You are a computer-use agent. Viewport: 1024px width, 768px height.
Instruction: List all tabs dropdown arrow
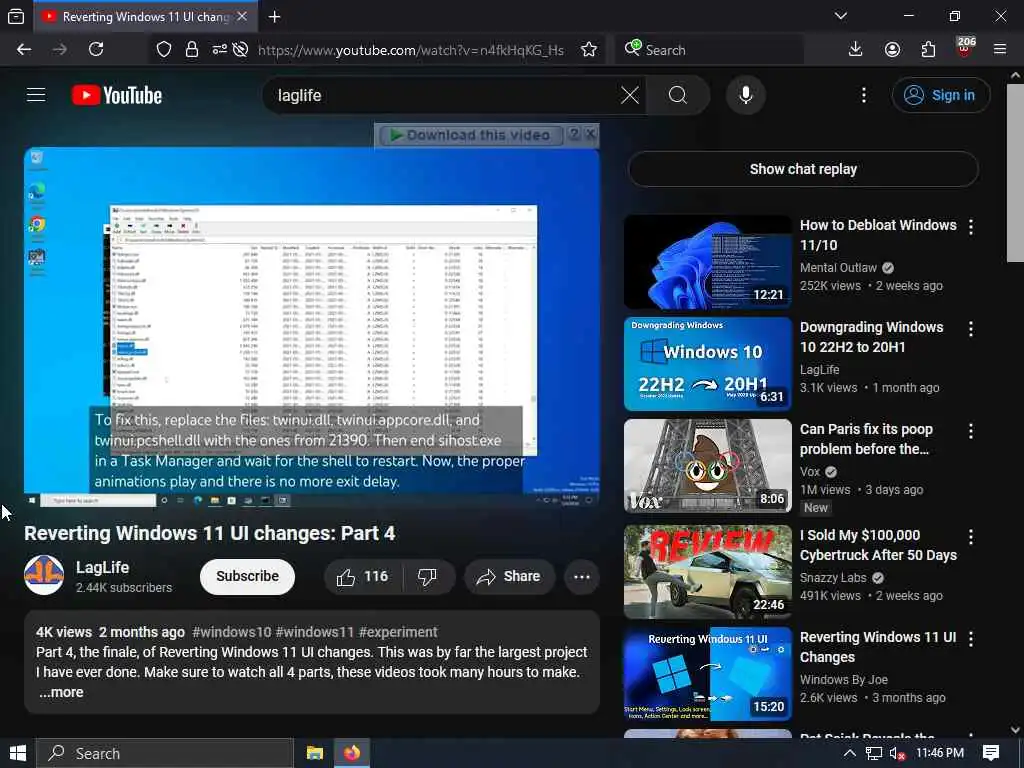tap(840, 16)
